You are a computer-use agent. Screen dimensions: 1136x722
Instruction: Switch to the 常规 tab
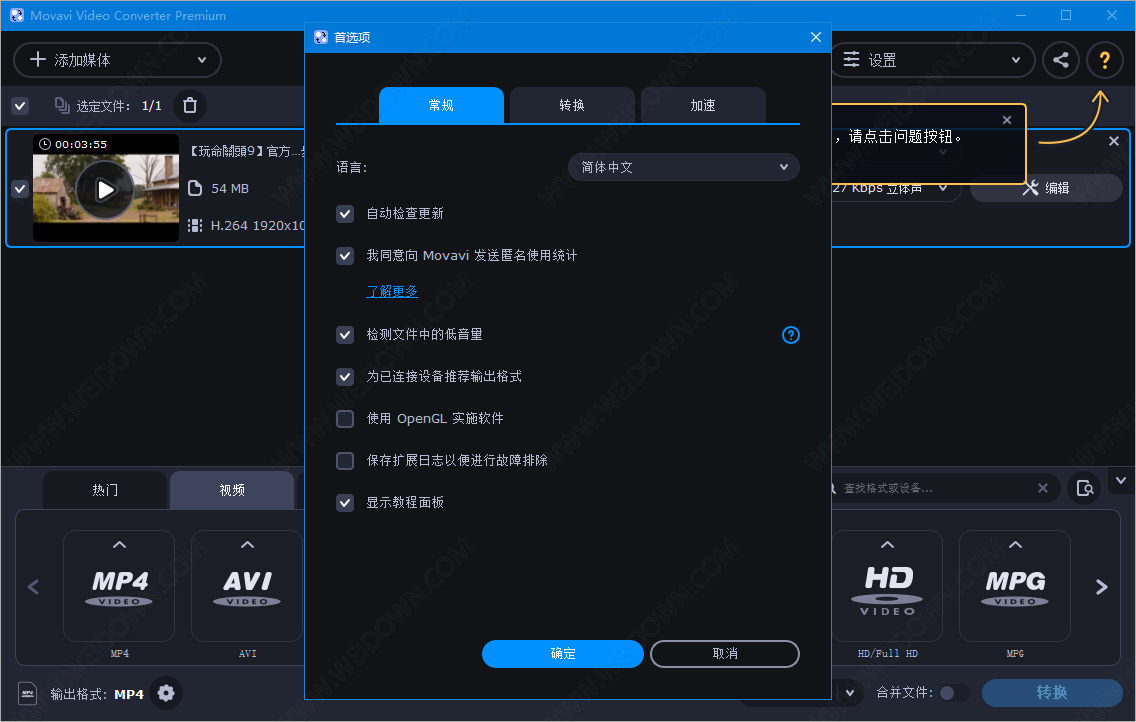click(441, 105)
